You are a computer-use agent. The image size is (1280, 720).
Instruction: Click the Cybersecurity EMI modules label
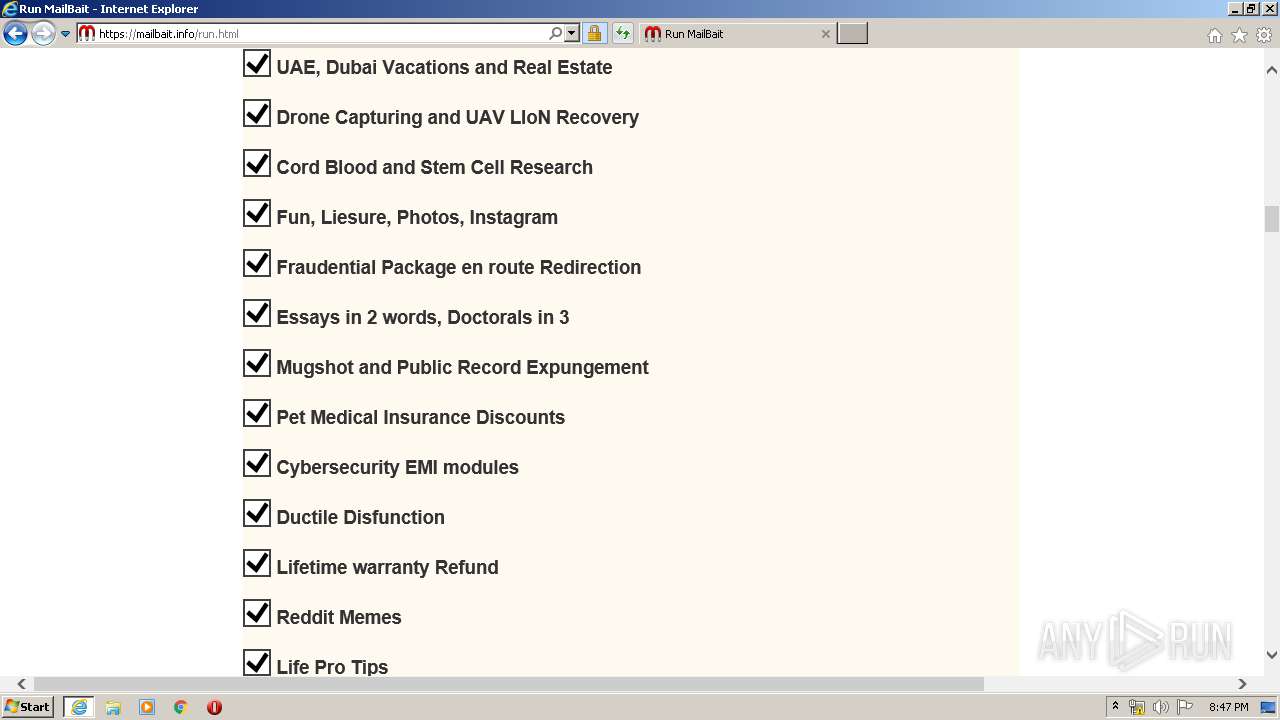click(x=397, y=467)
